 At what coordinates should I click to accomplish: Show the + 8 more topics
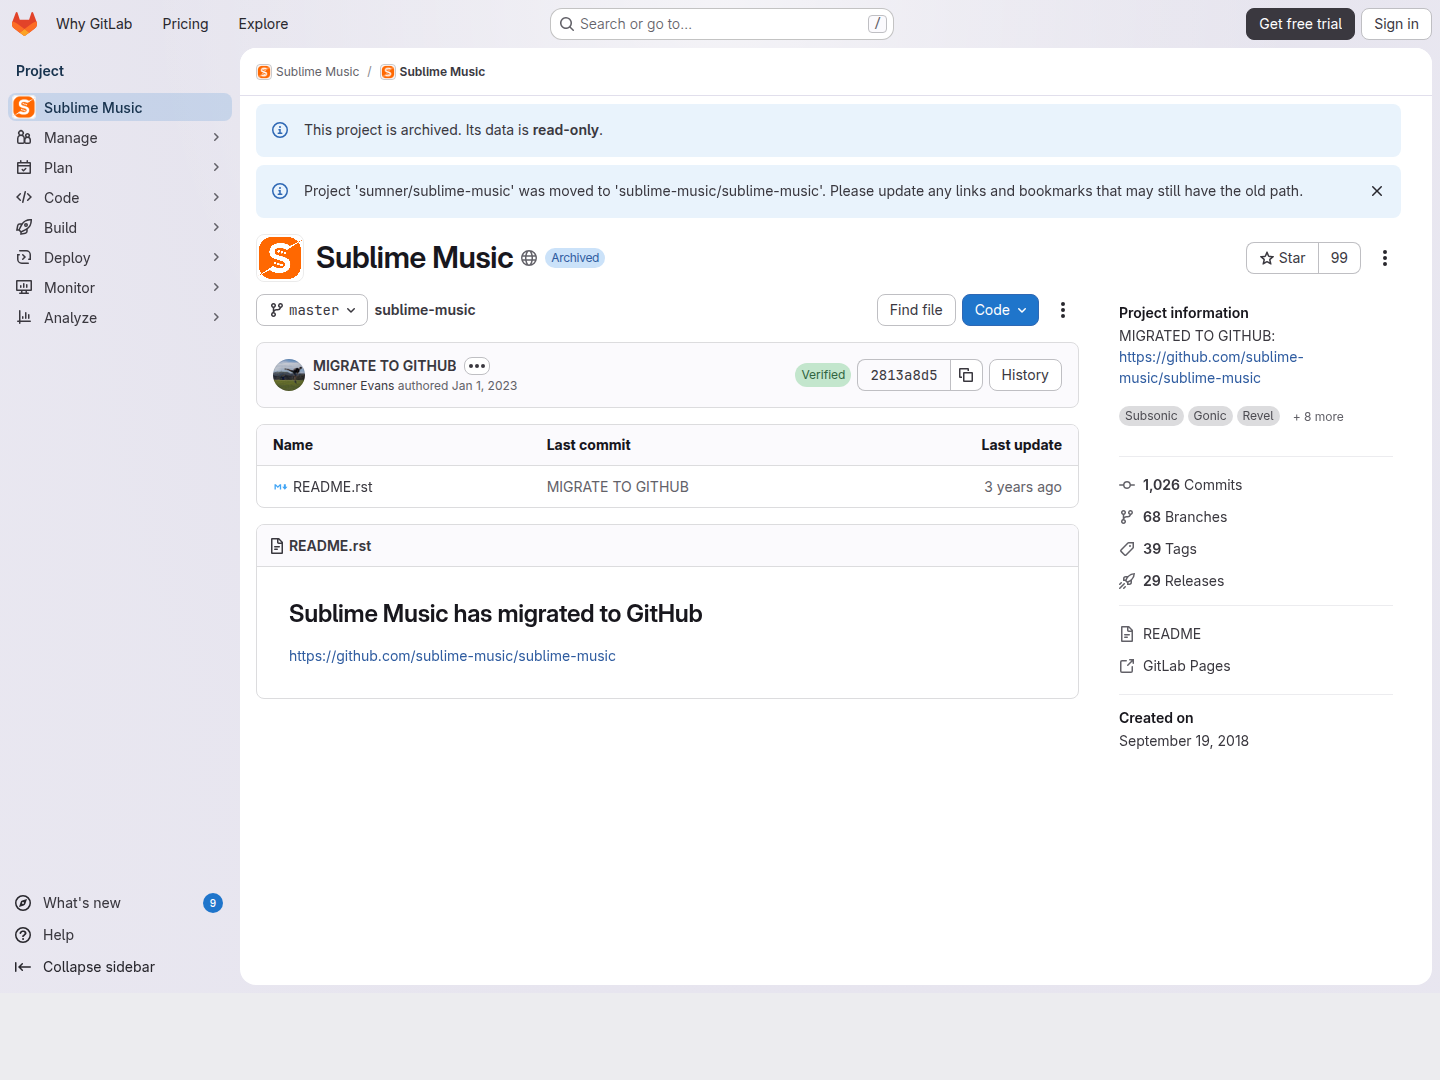click(x=1318, y=417)
